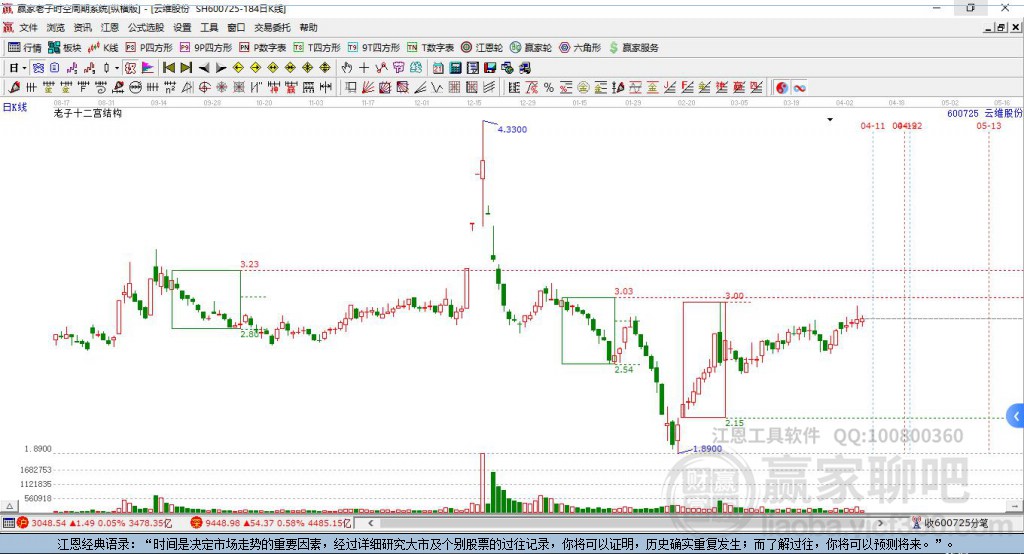This screenshot has height=554, width=1024.
Task: Click the save floppy disk icon
Action: pyautogui.click(x=490, y=68)
